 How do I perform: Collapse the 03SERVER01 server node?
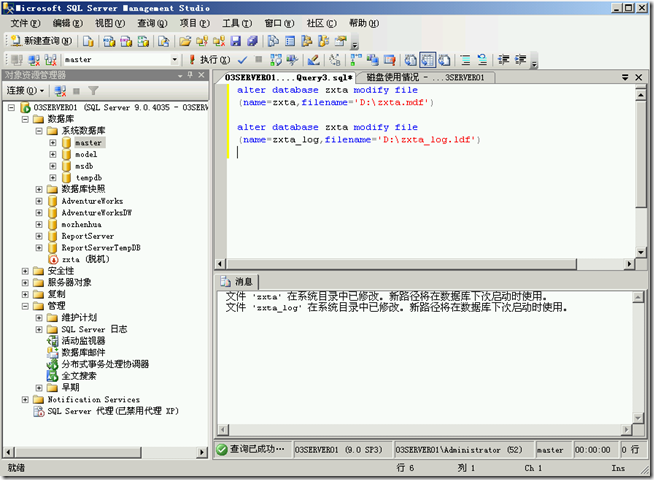point(12,108)
